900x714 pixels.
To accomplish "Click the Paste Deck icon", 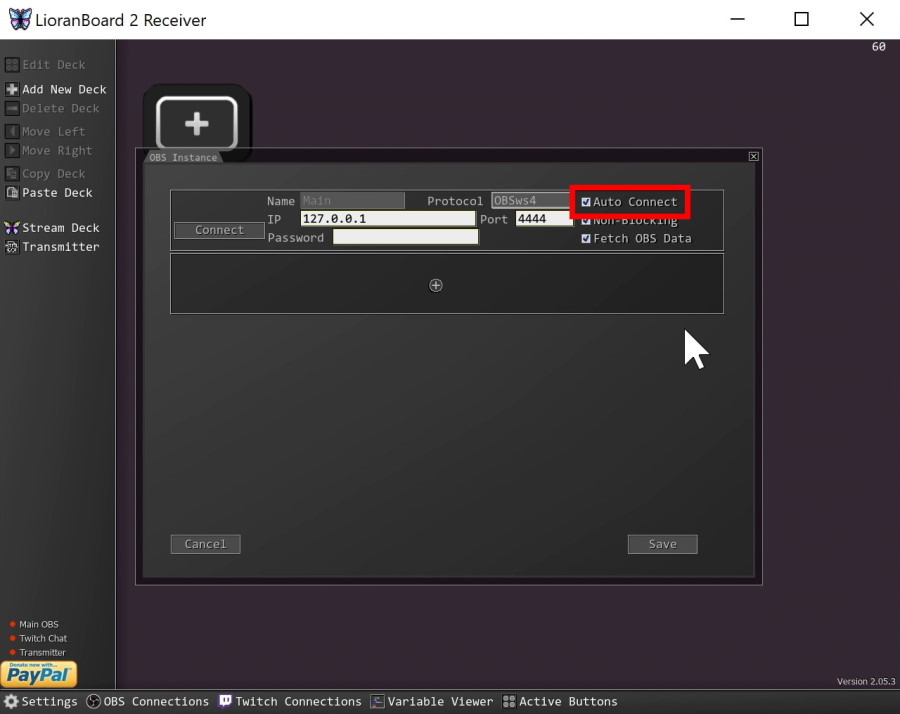I will (11, 192).
